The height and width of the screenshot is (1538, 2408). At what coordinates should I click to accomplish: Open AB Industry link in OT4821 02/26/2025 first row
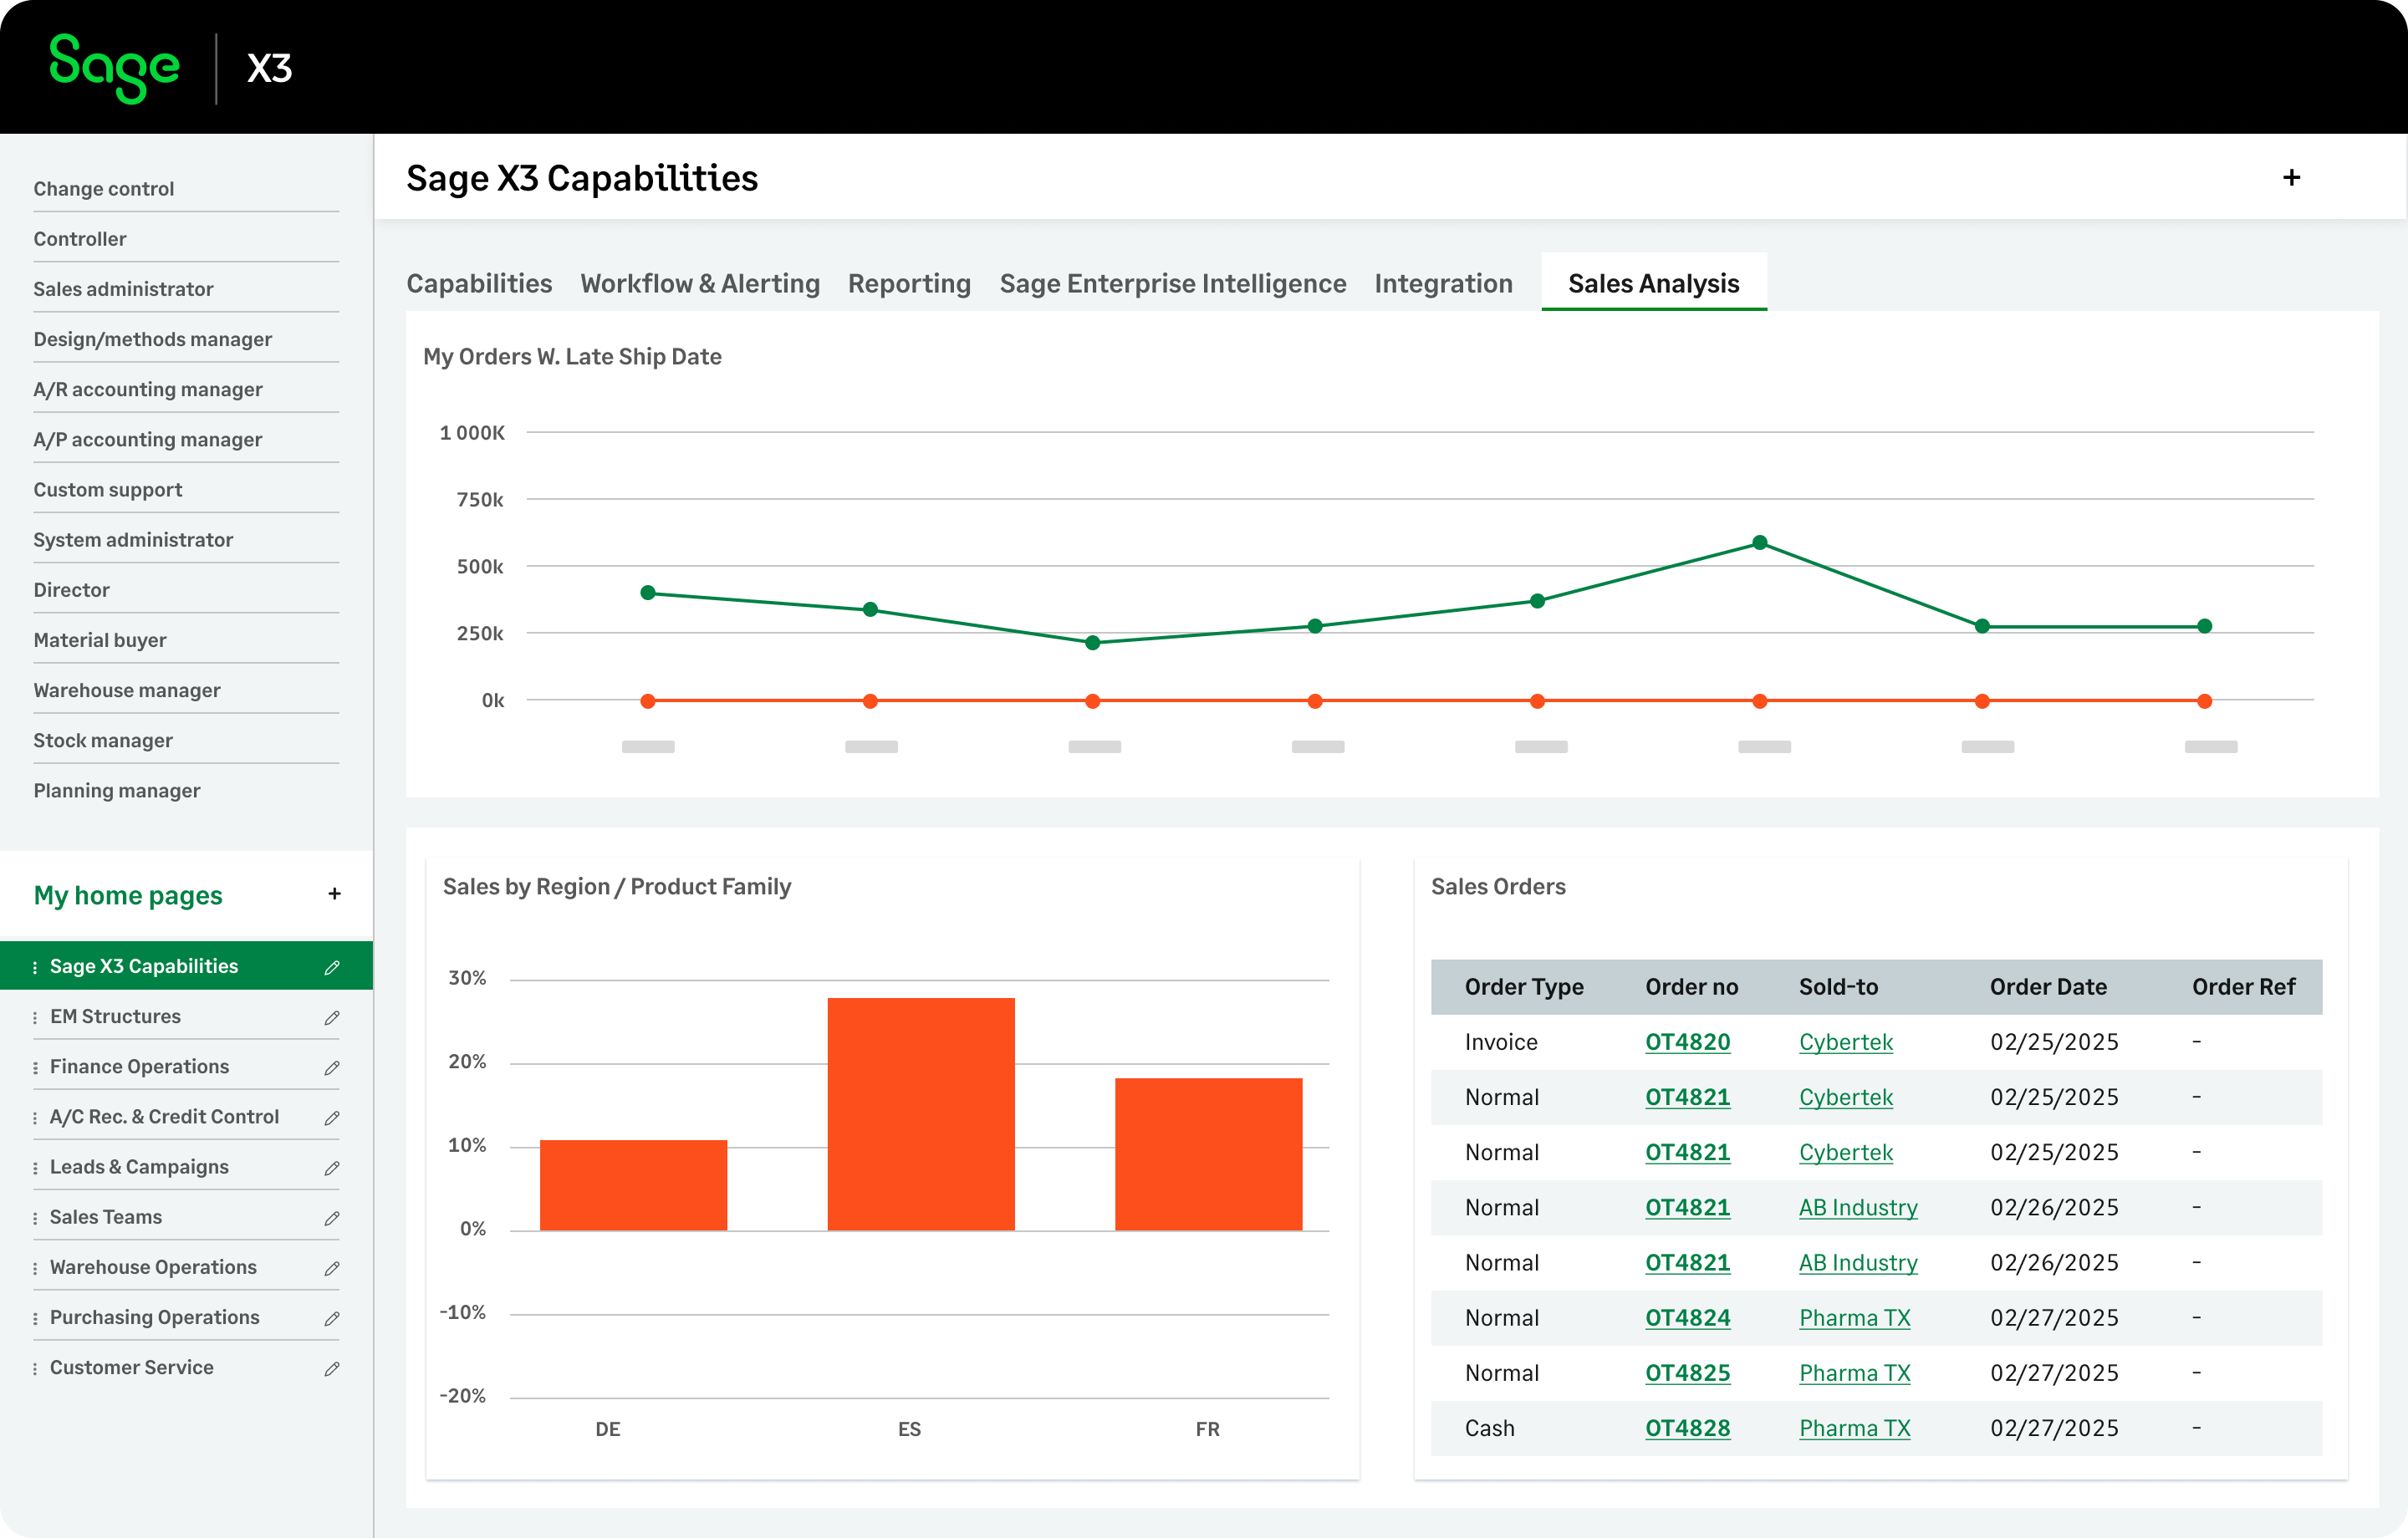(1858, 1208)
